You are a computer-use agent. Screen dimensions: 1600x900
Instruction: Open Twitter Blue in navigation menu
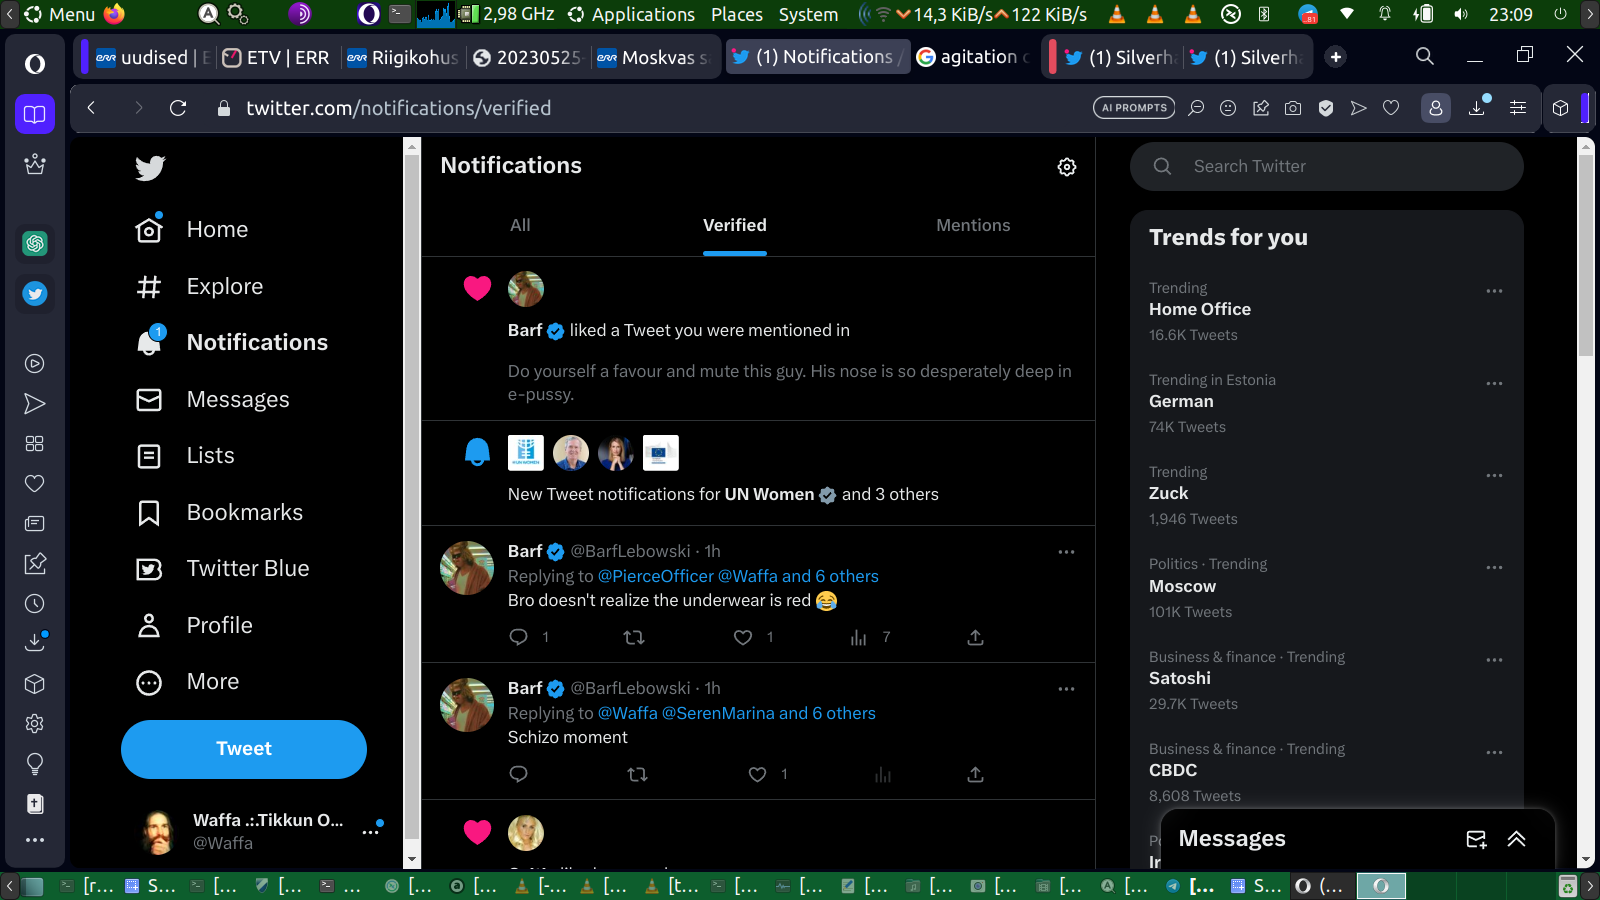[x=223, y=569]
